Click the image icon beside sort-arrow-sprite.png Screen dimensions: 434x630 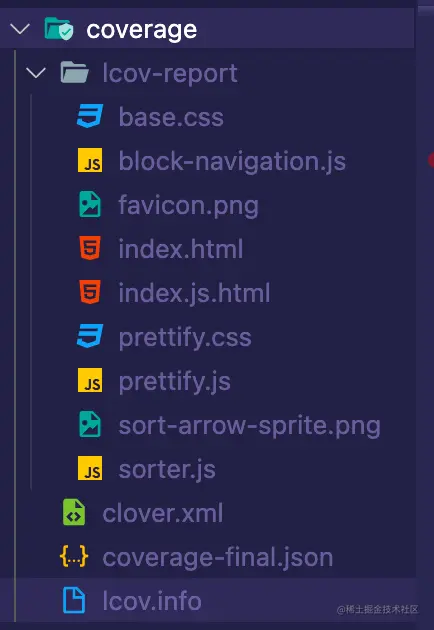tap(90, 424)
